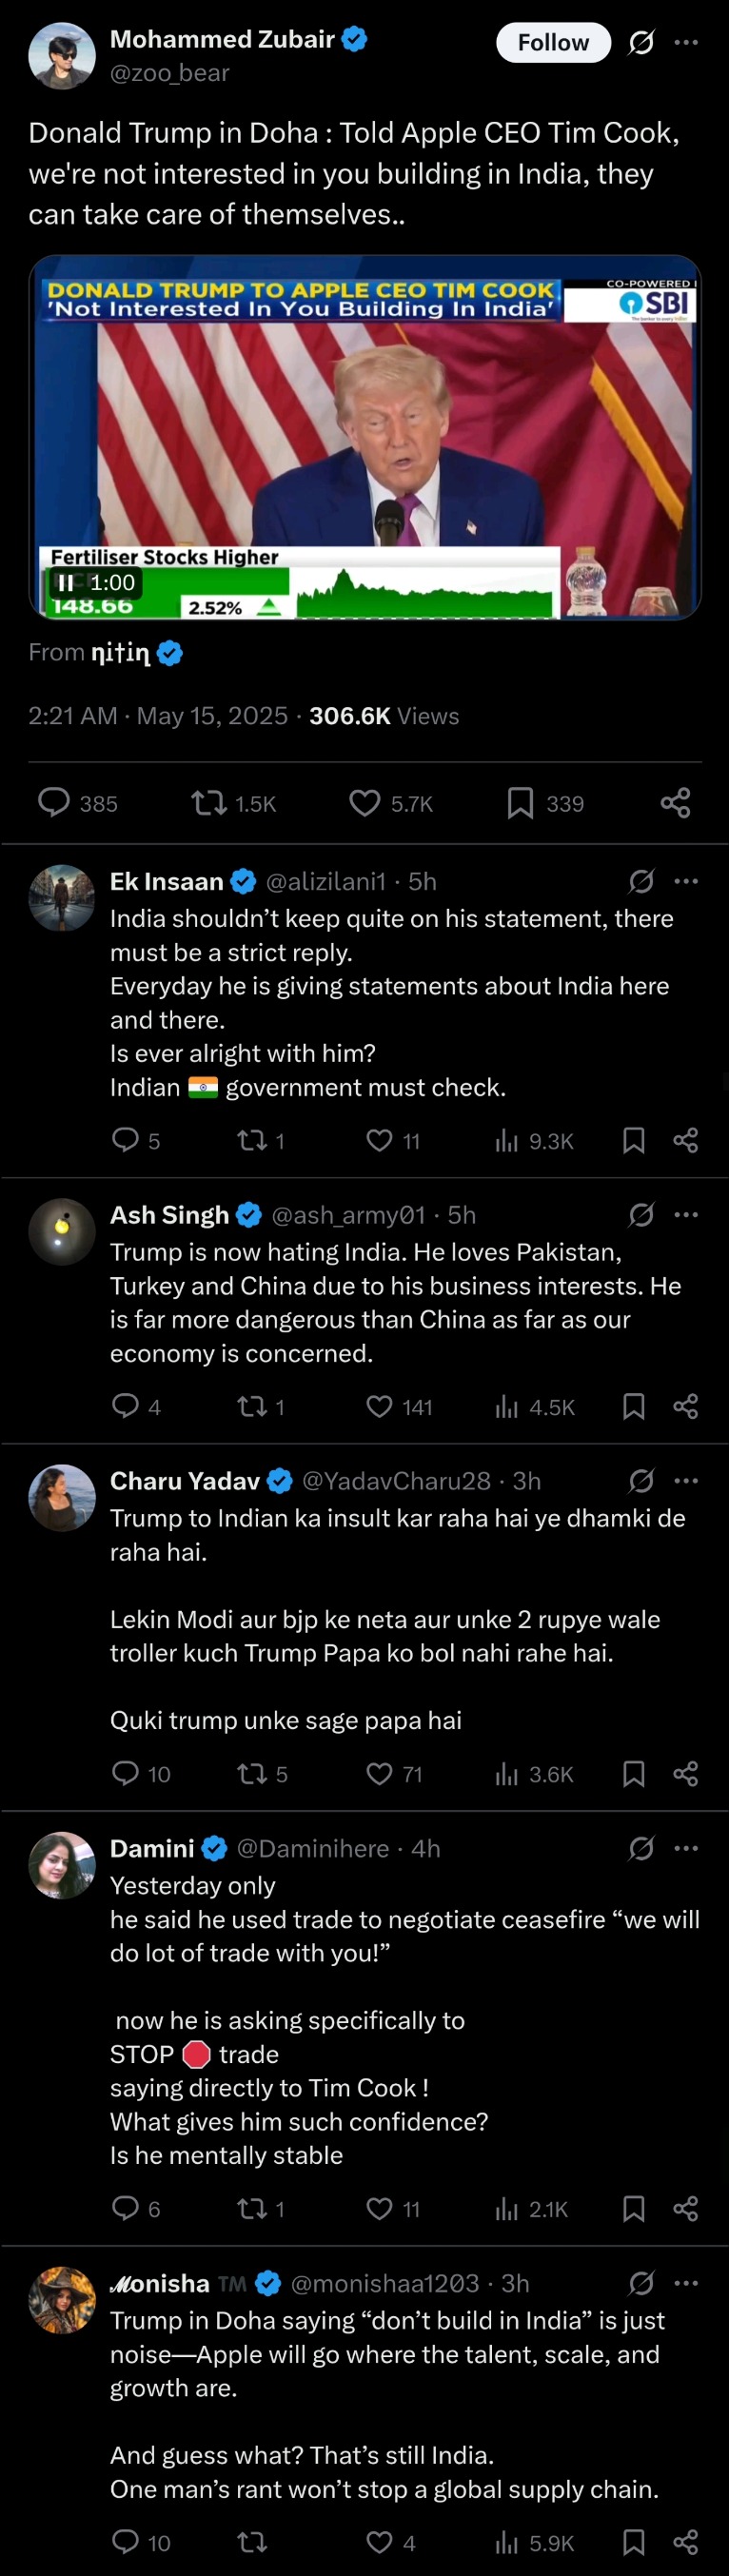Click the Grok icon beside Follow button
The width and height of the screenshot is (729, 2576).
[641, 42]
